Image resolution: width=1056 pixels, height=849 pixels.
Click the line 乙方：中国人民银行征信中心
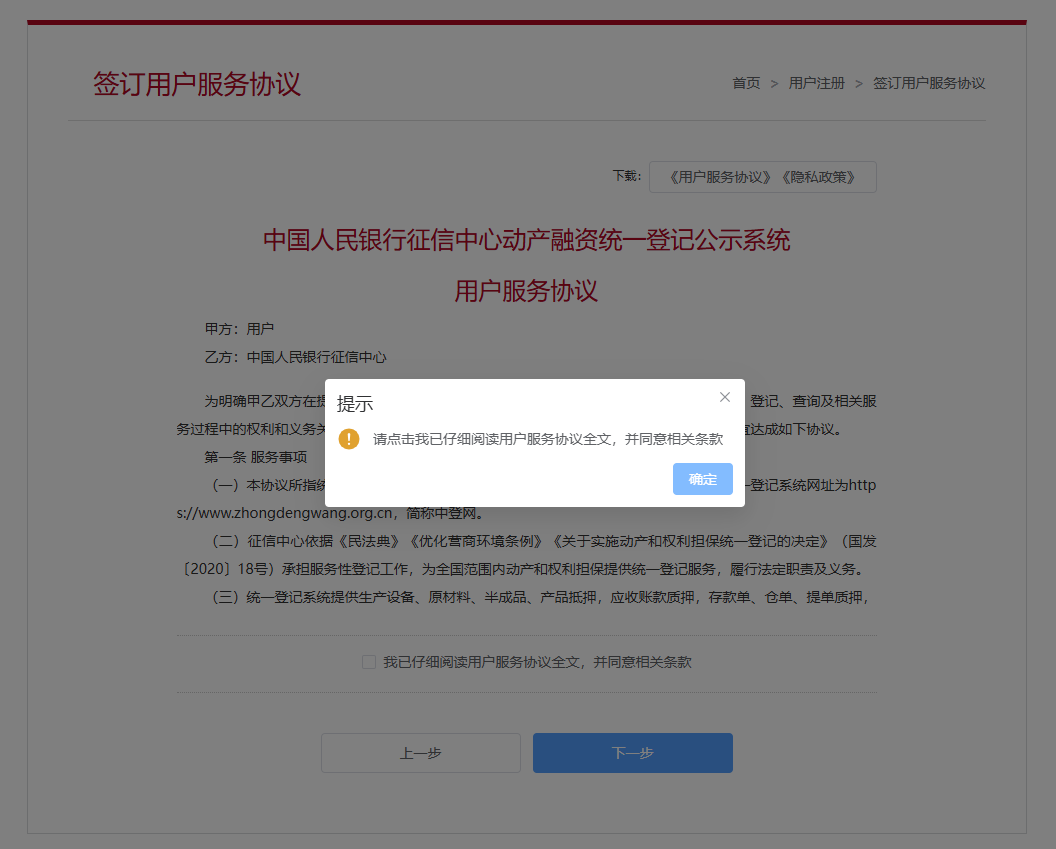296,357
